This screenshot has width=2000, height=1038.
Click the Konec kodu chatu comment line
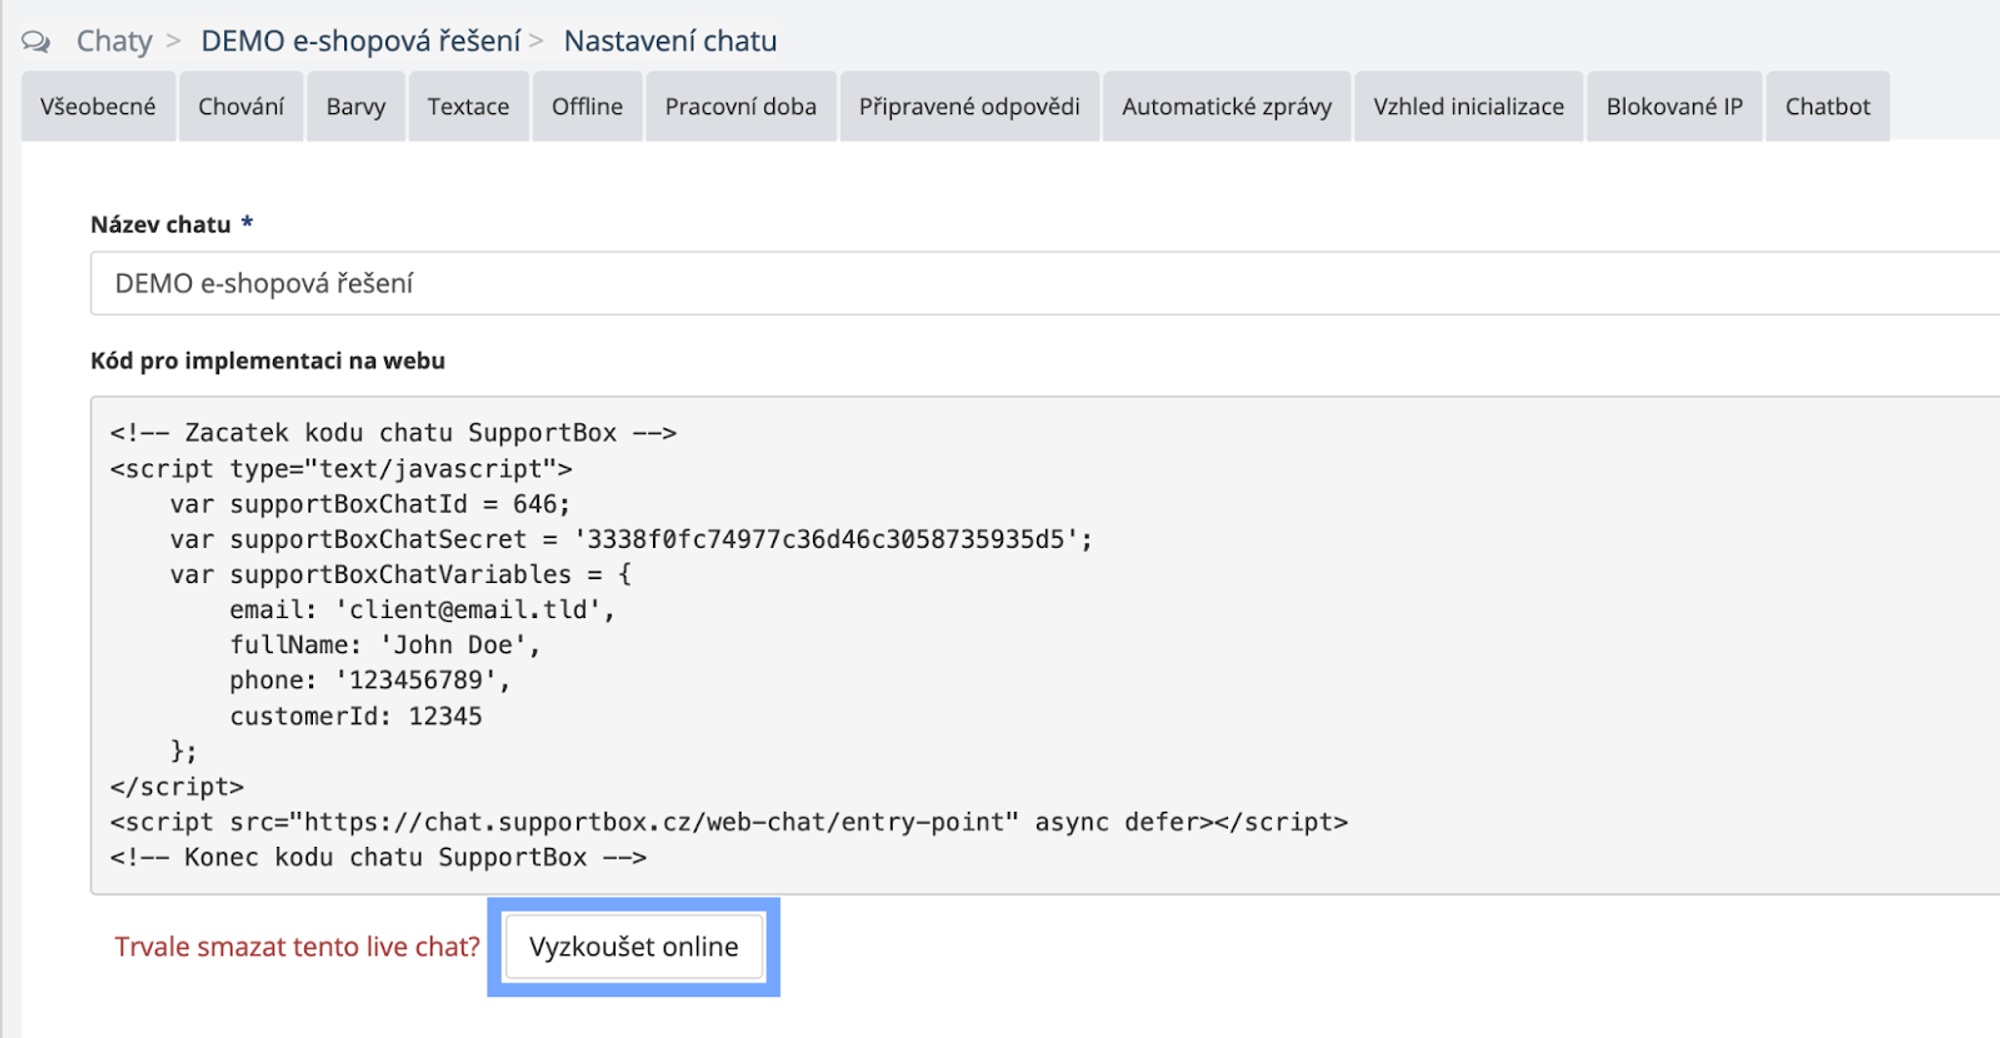378,857
